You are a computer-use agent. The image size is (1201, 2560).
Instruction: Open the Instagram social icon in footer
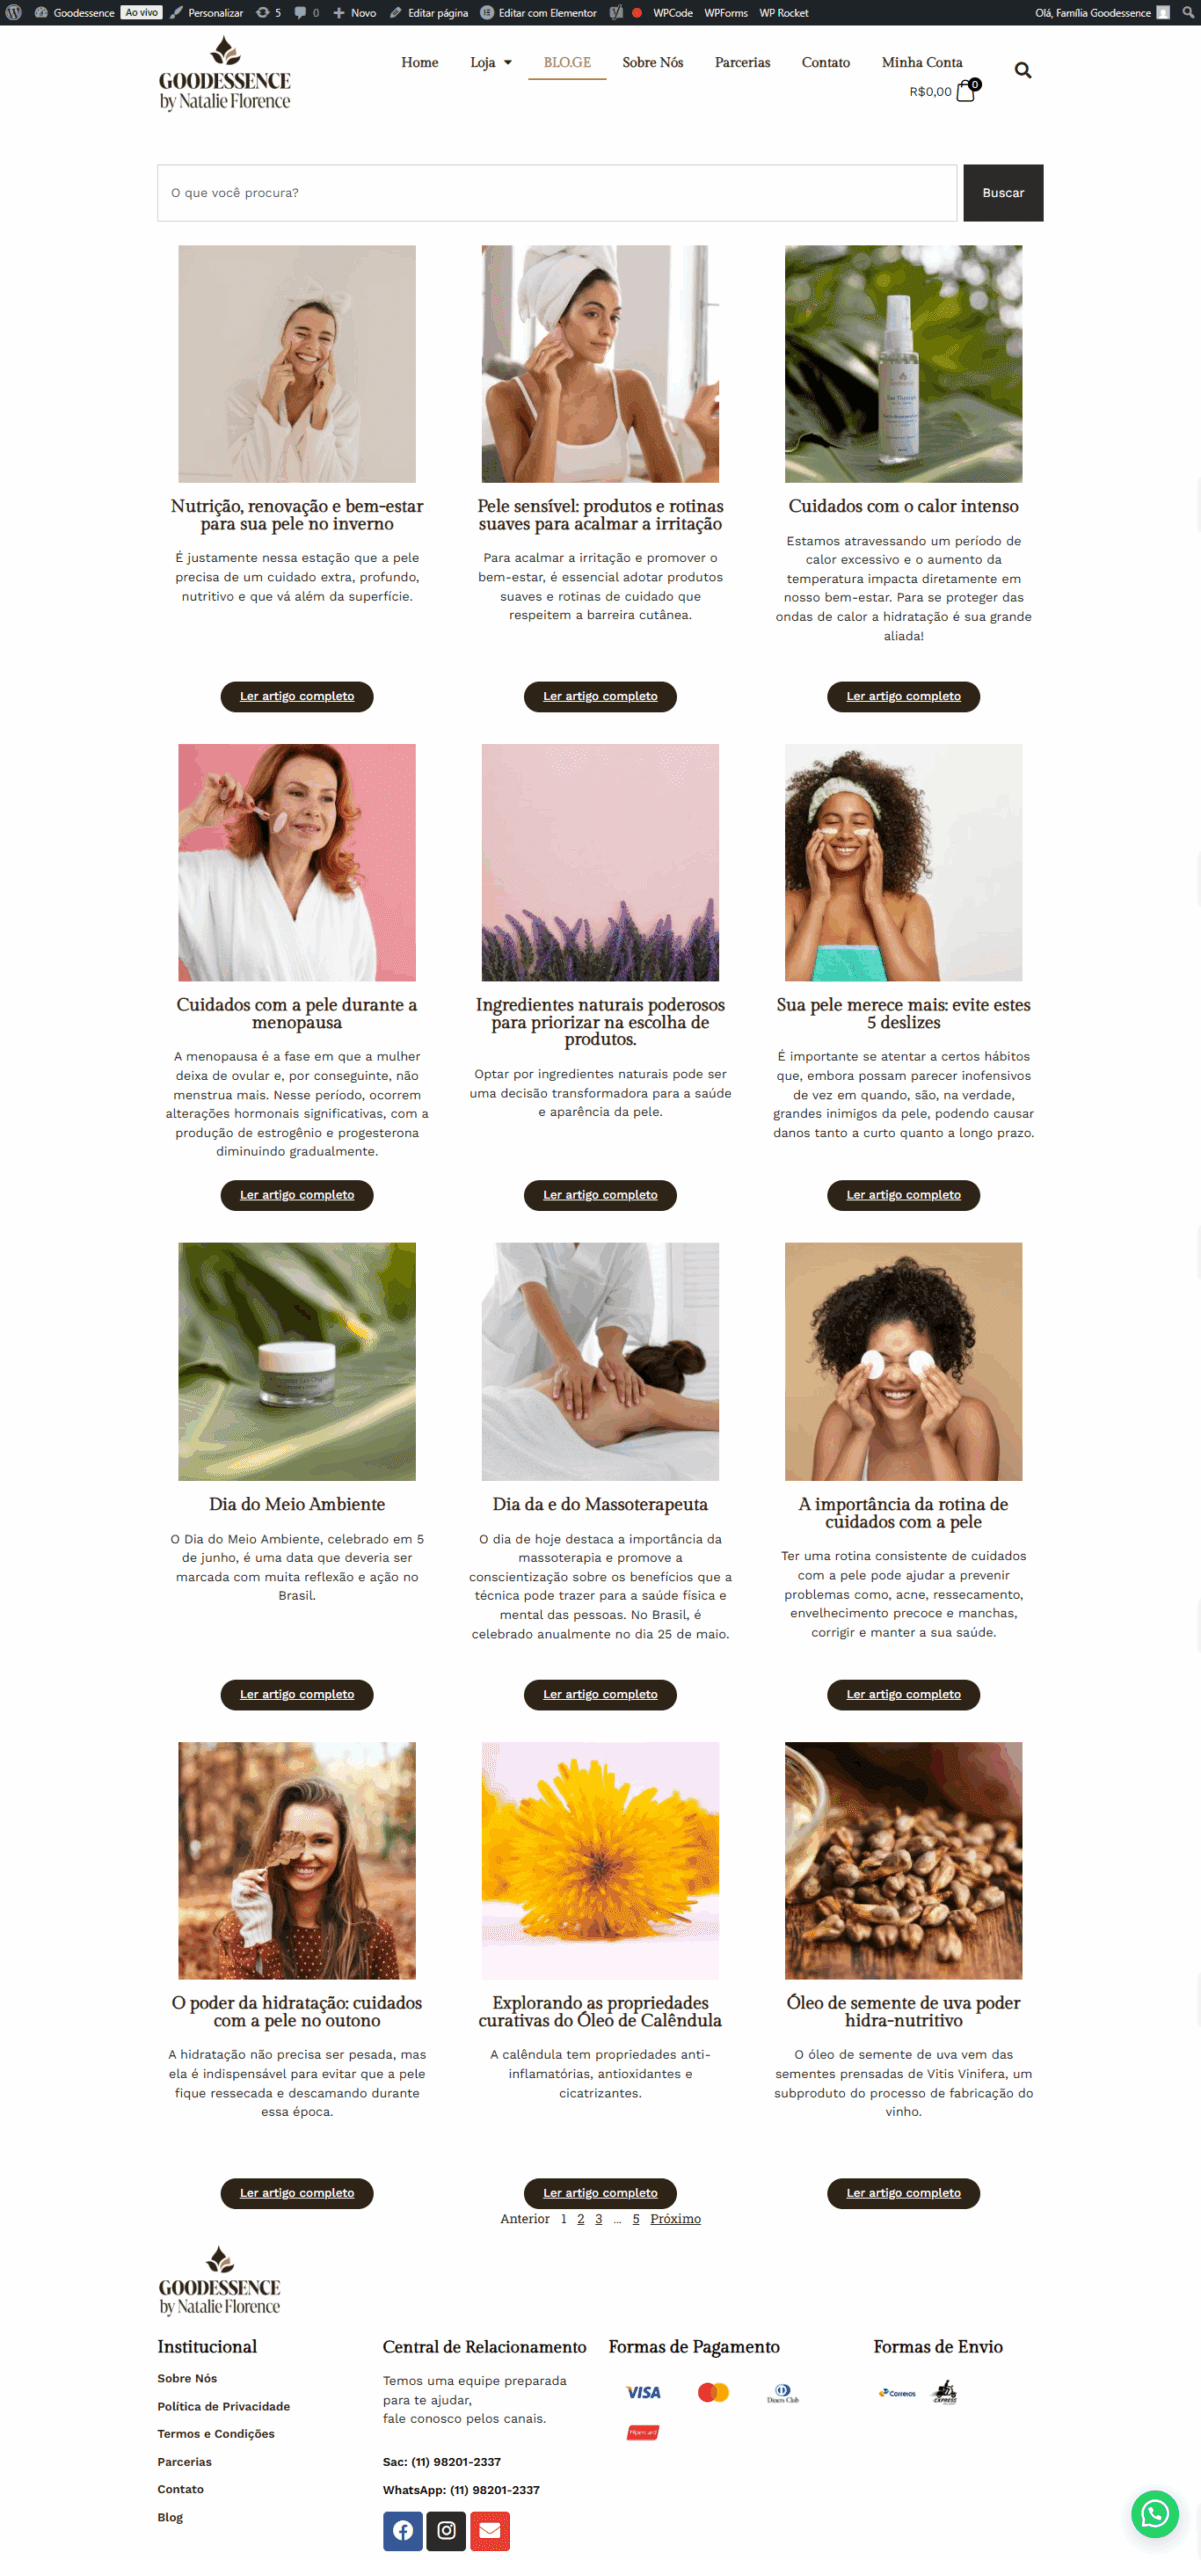click(446, 2530)
